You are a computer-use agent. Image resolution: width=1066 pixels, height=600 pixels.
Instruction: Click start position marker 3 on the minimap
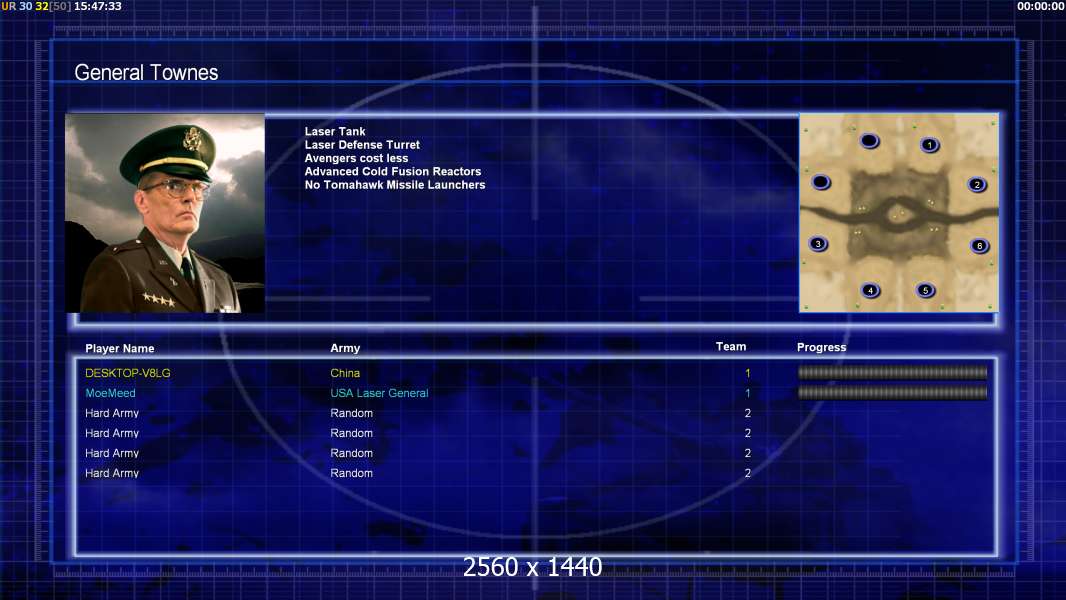point(818,243)
